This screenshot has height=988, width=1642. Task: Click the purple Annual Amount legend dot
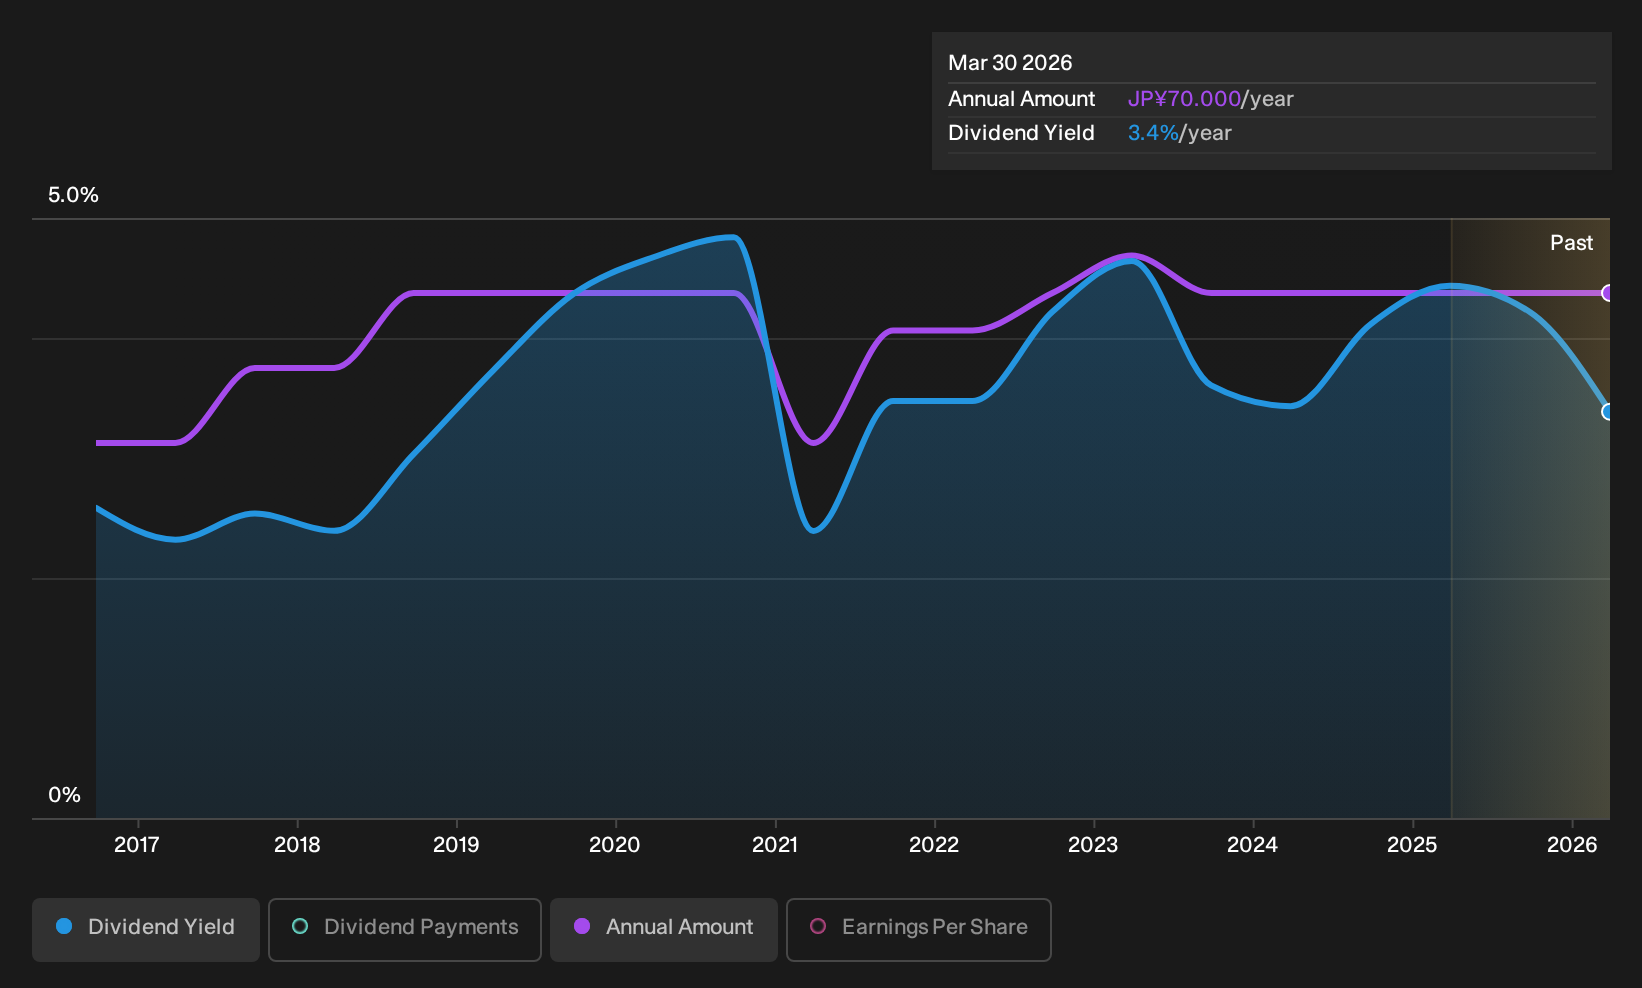(x=582, y=927)
